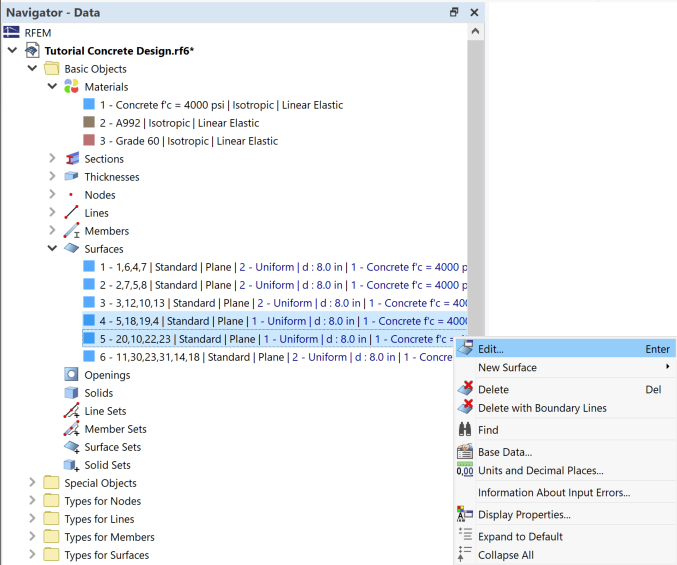Expand the Thicknesses node

coord(52,176)
